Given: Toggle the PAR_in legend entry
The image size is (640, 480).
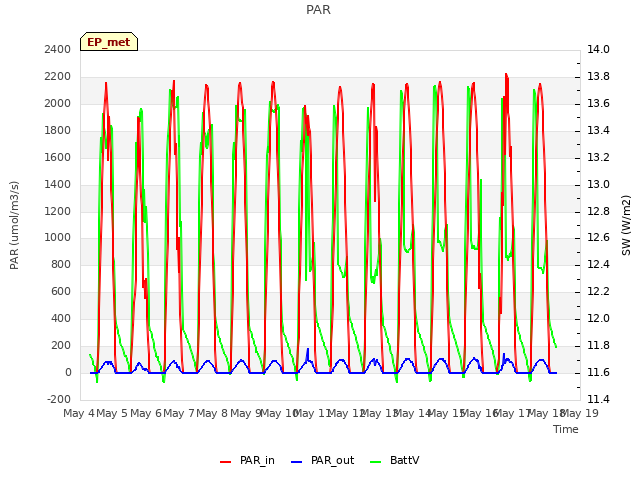Looking at the screenshot, I should coord(247,460).
